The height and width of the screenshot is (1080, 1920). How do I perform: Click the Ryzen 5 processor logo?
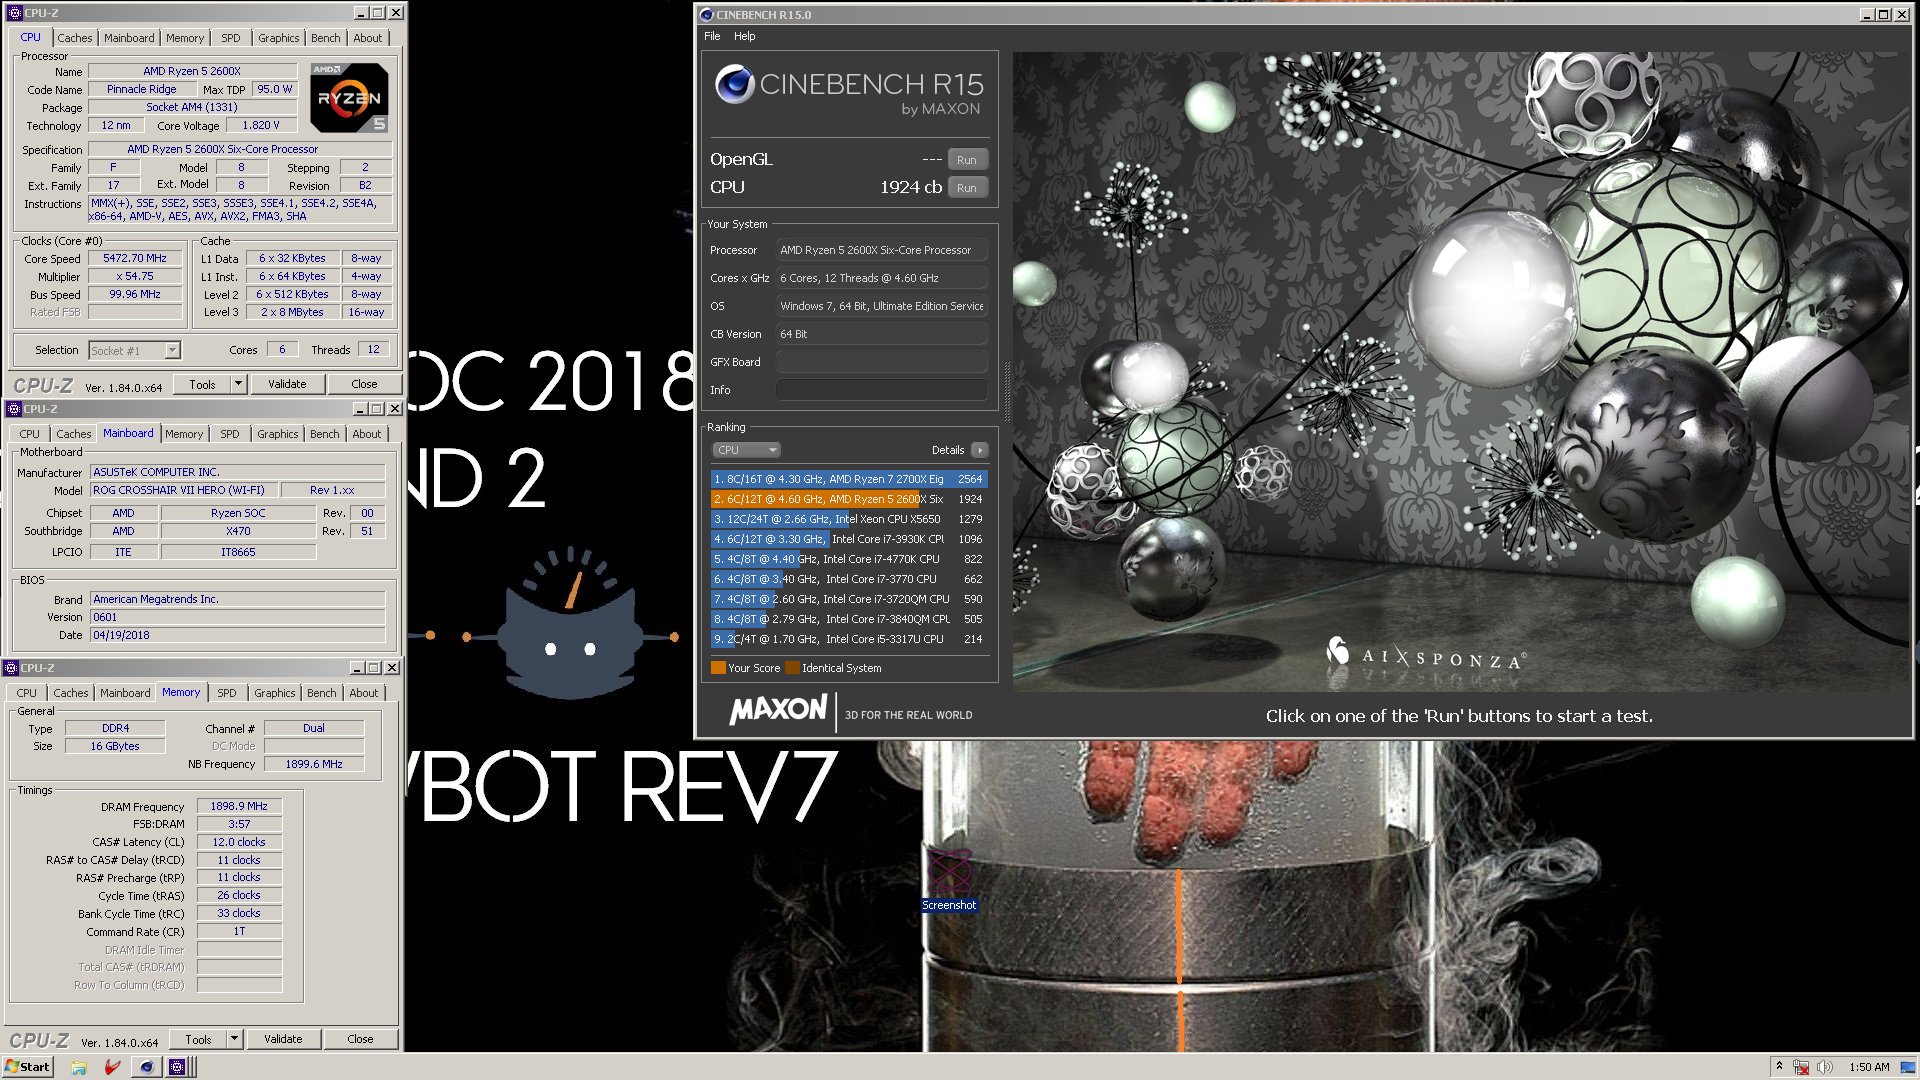[x=349, y=98]
